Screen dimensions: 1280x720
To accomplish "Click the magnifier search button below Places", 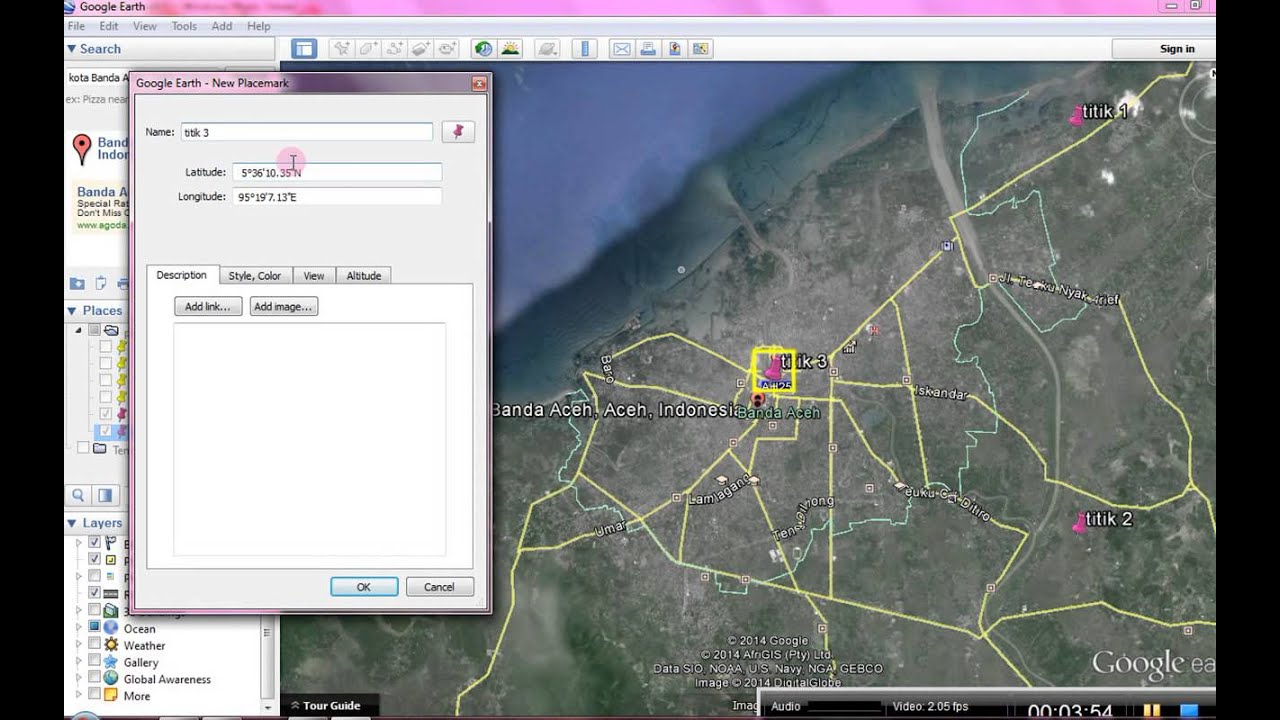I will pos(78,495).
